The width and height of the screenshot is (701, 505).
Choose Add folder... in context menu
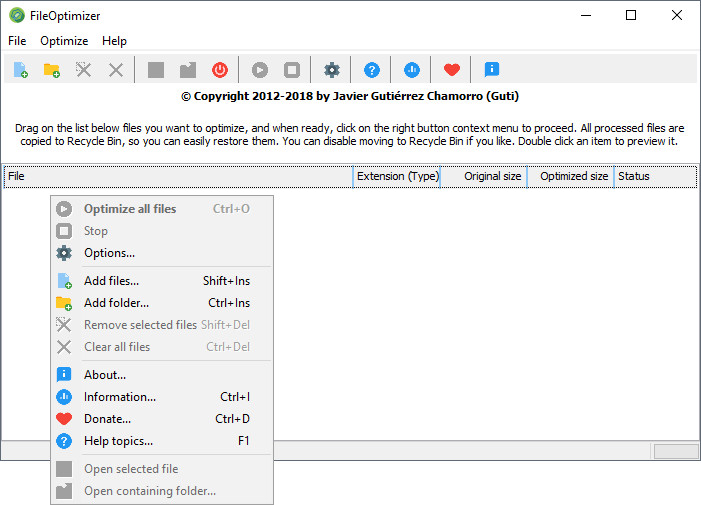click(x=116, y=303)
